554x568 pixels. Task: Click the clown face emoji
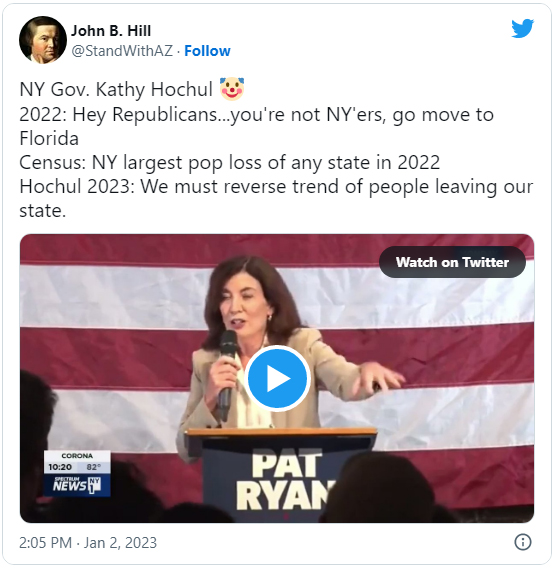click(232, 89)
